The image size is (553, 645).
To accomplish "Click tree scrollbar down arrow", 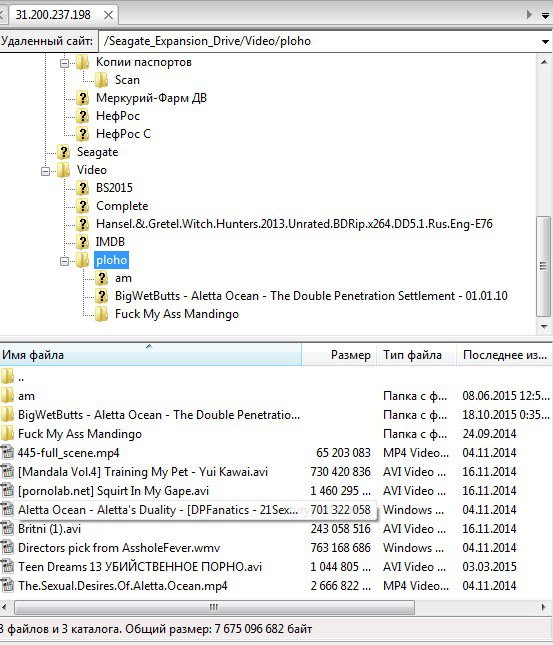I will (544, 327).
